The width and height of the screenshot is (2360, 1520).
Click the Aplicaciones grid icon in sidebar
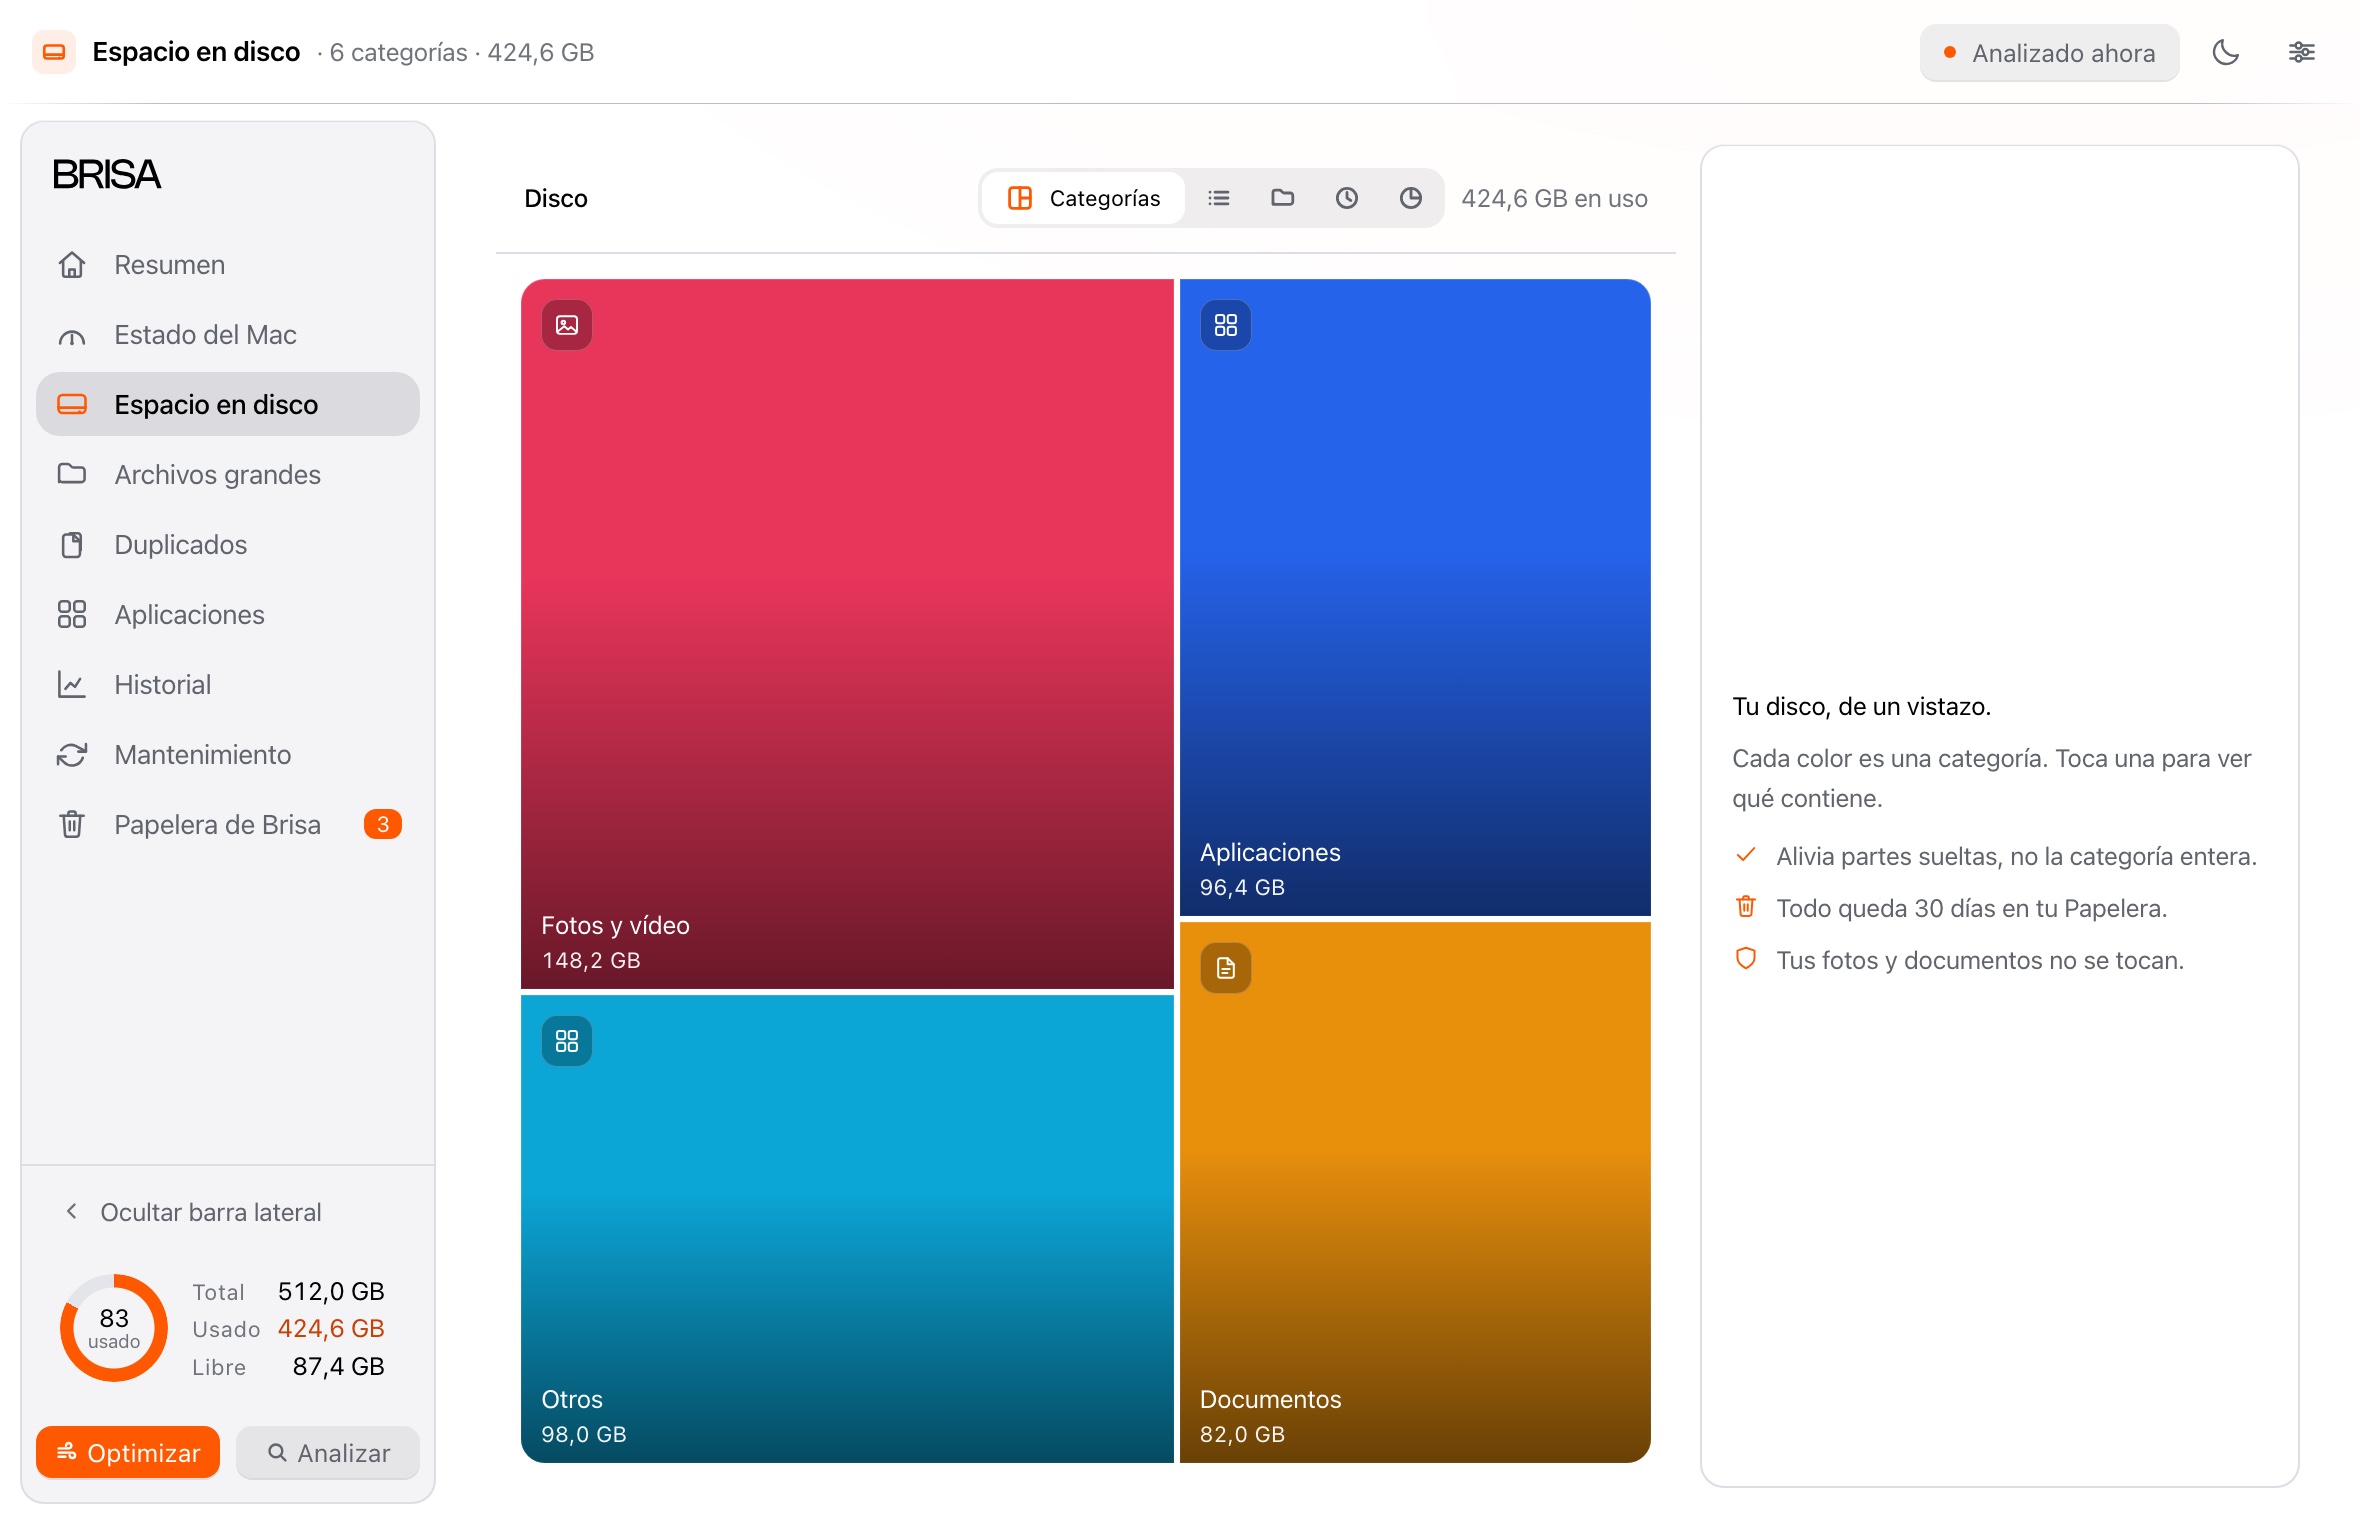coord(72,615)
